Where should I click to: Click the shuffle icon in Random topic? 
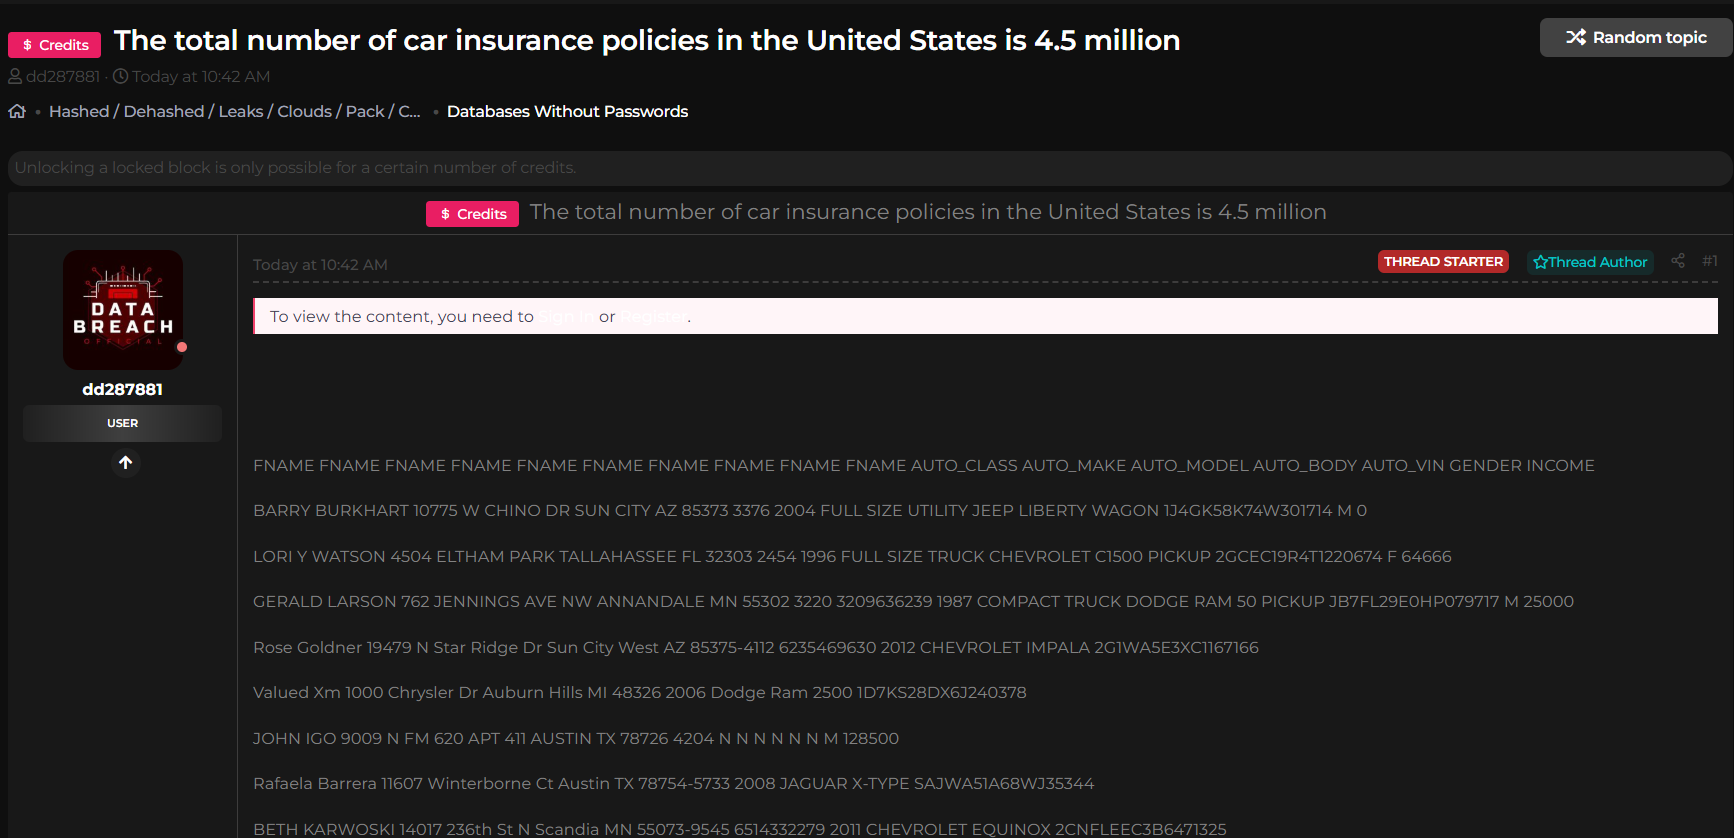[1576, 37]
